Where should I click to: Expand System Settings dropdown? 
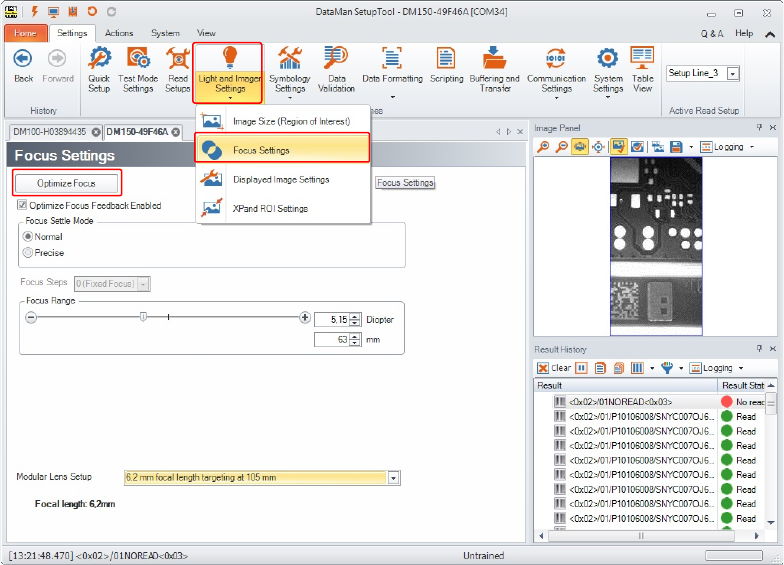(608, 98)
